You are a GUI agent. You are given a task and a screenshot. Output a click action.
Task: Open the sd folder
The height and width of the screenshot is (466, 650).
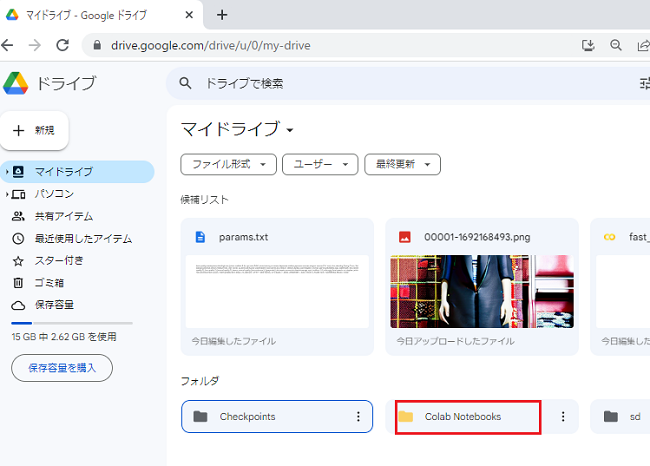coord(620,417)
